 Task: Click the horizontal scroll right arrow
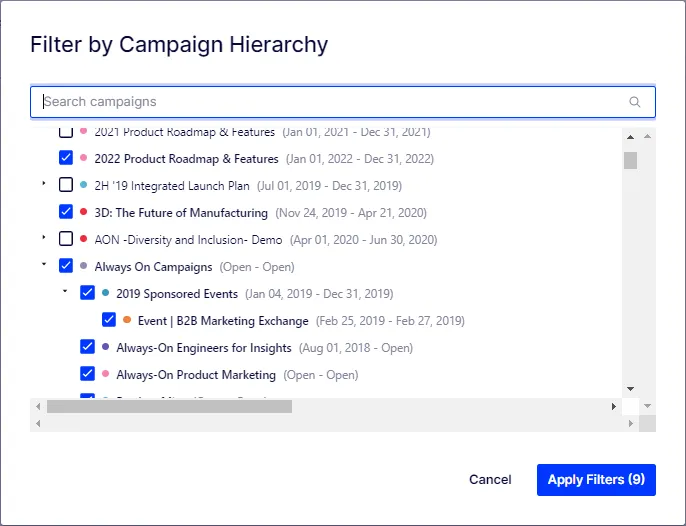(x=614, y=407)
